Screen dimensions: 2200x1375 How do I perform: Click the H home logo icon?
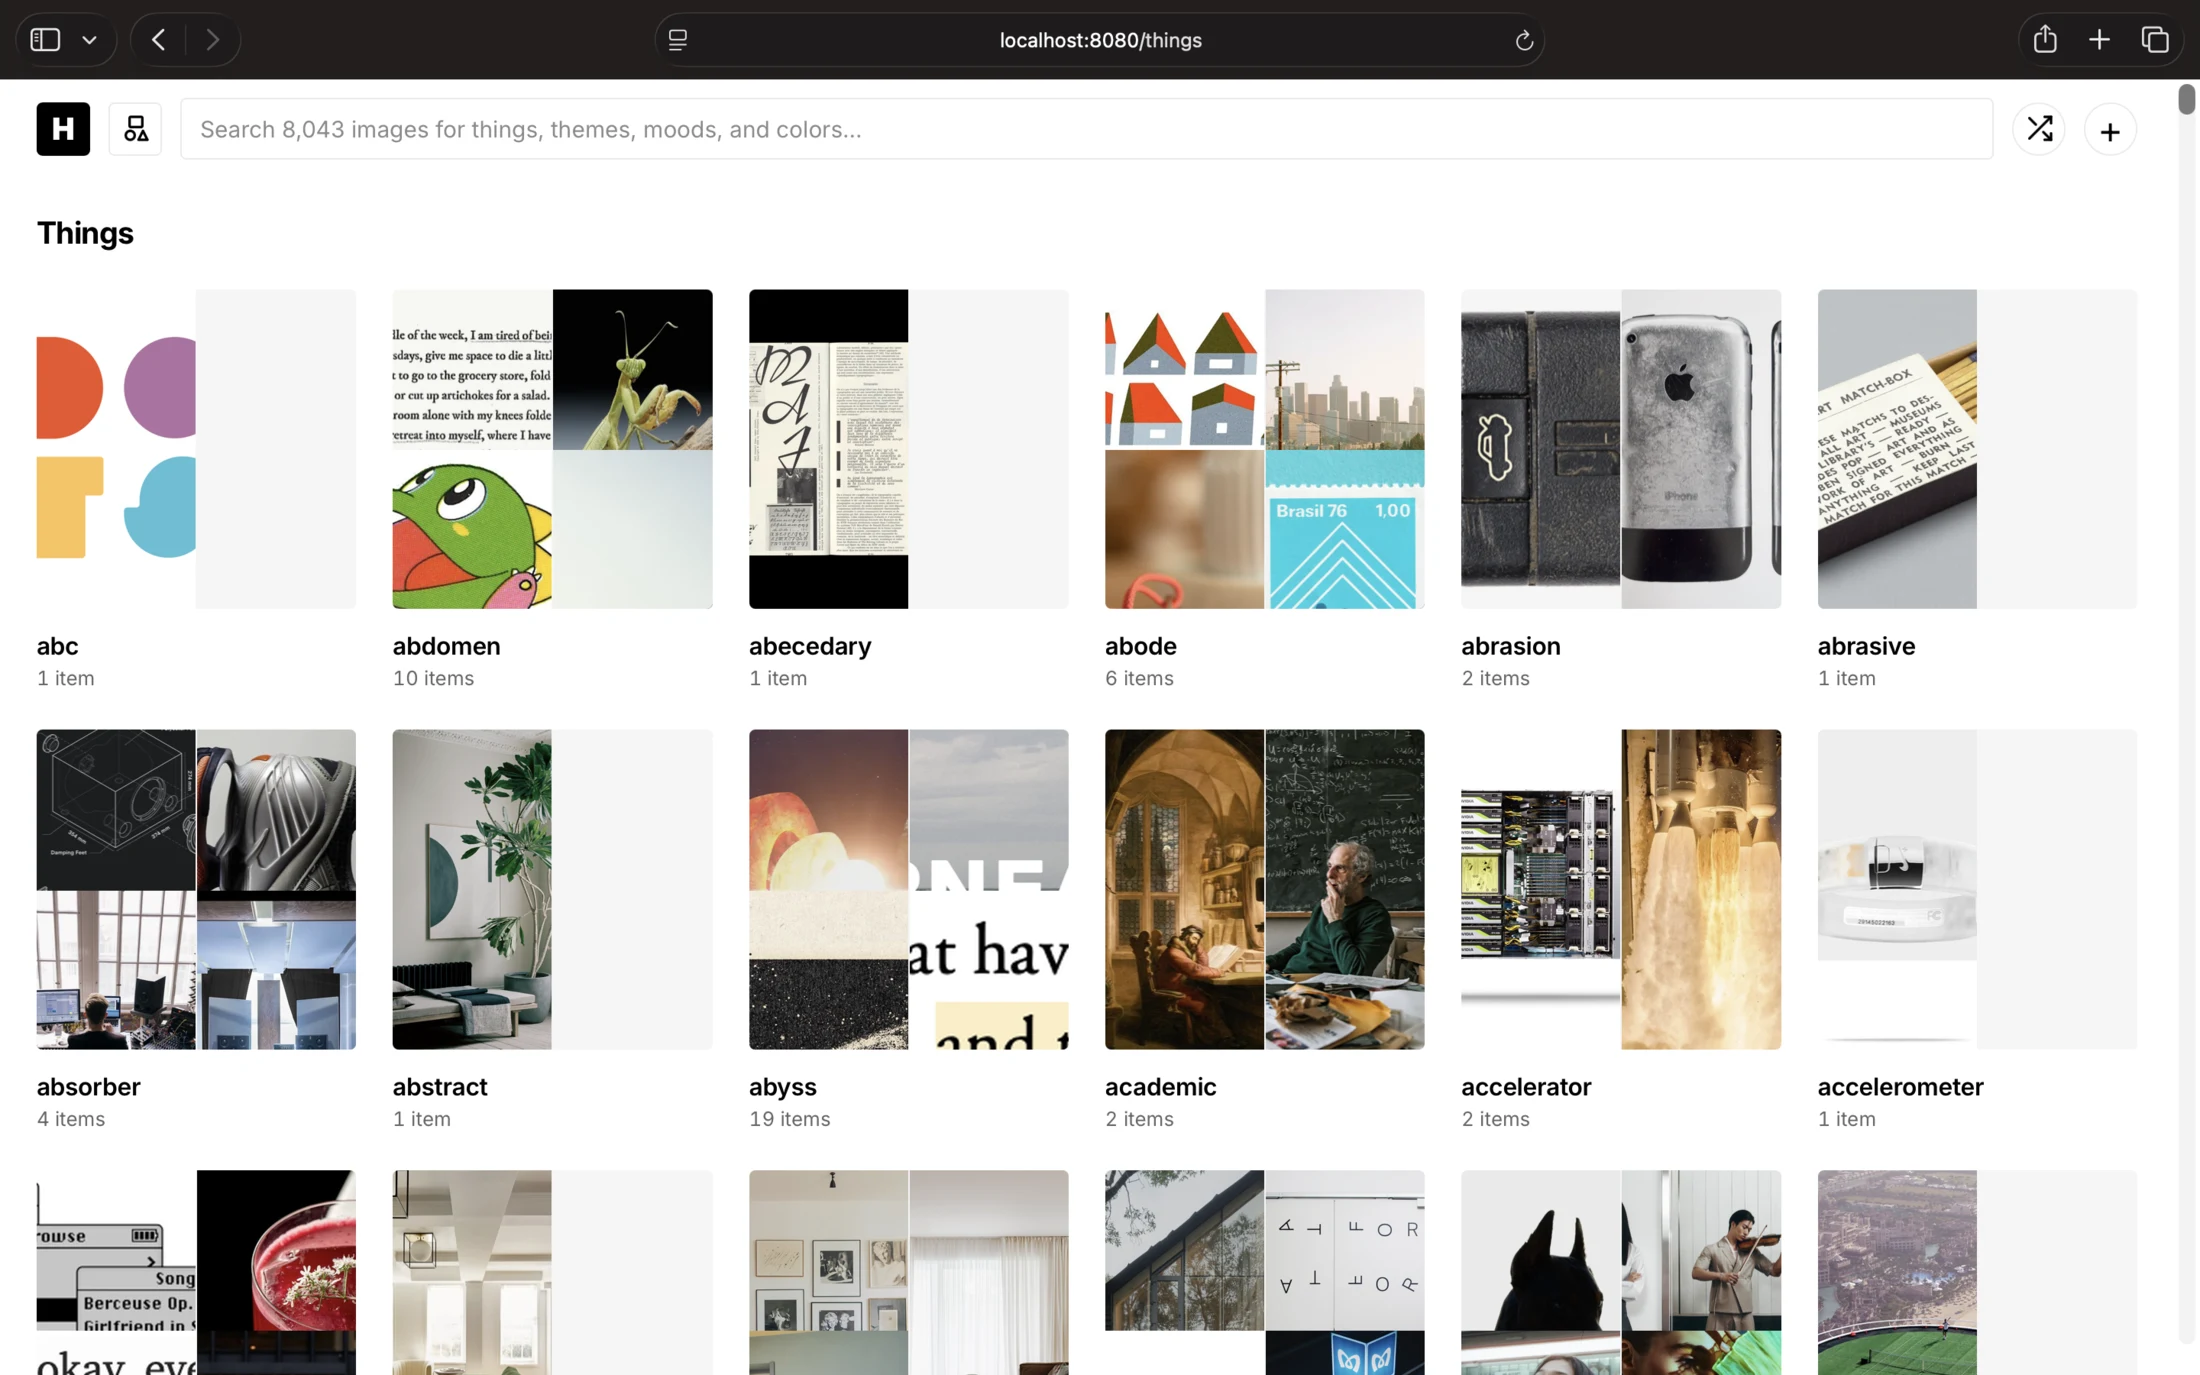tap(63, 129)
